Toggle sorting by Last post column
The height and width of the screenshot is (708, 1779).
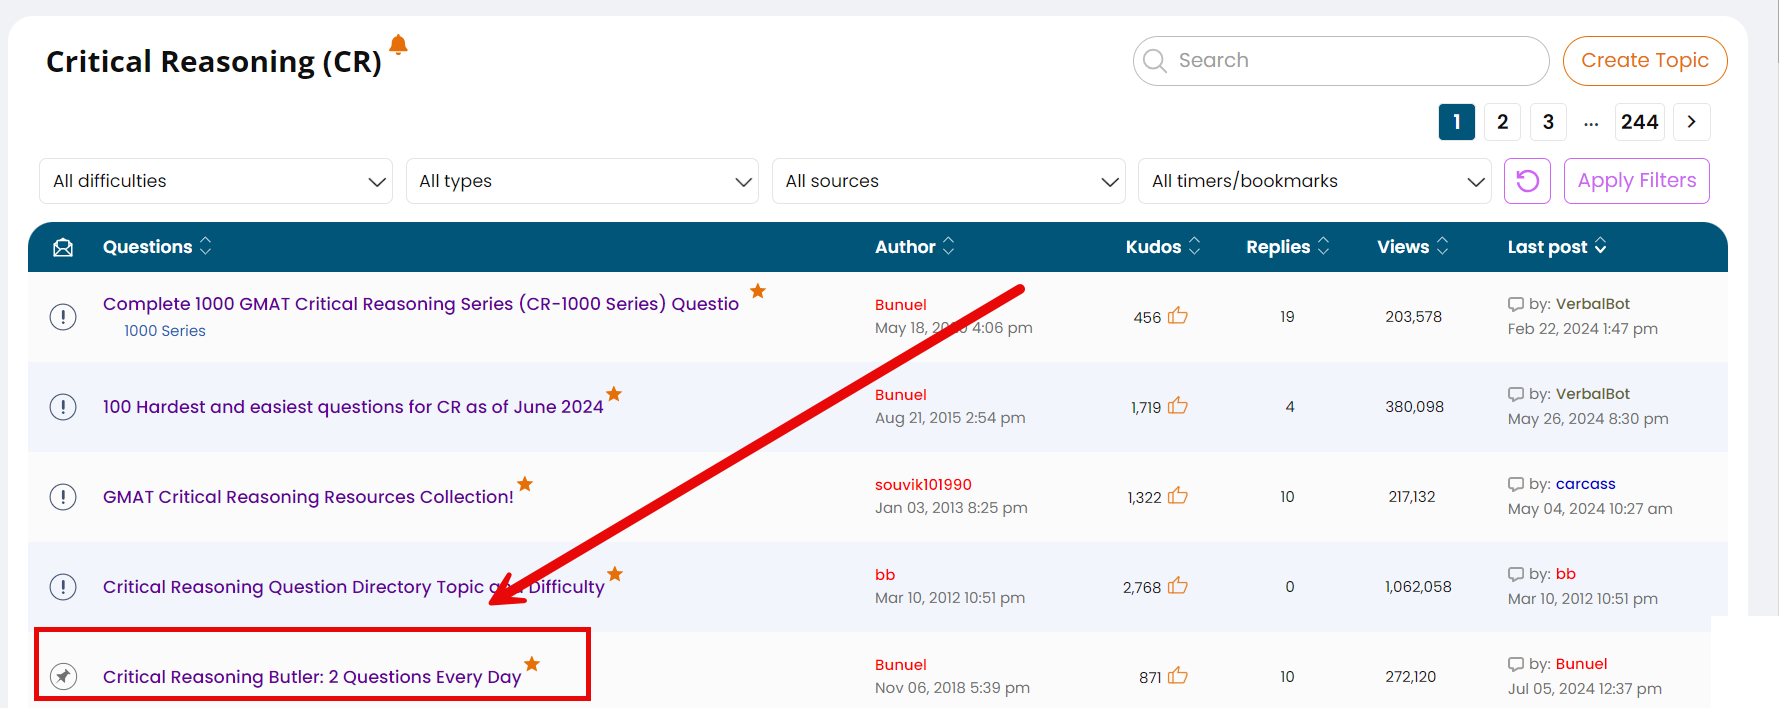(x=1556, y=247)
